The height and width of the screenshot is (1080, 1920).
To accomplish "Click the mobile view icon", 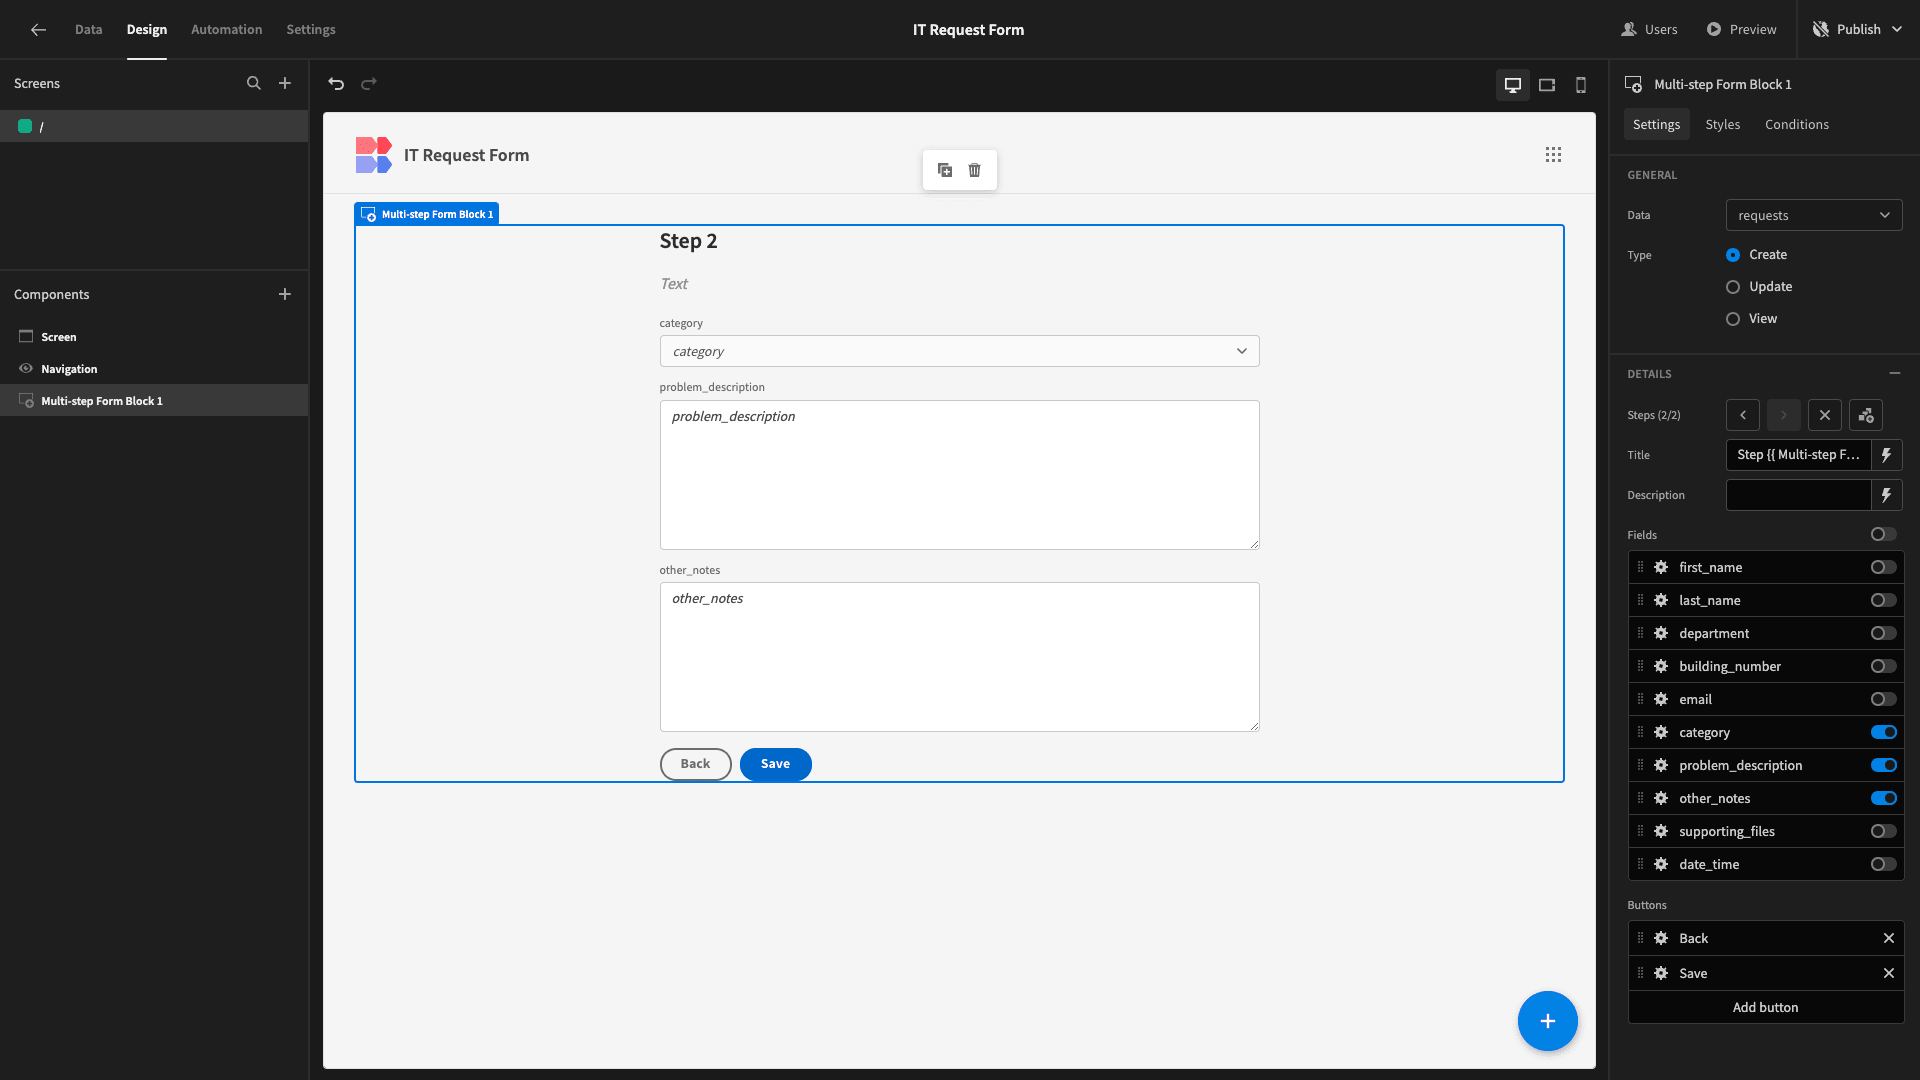I will pyautogui.click(x=1581, y=83).
